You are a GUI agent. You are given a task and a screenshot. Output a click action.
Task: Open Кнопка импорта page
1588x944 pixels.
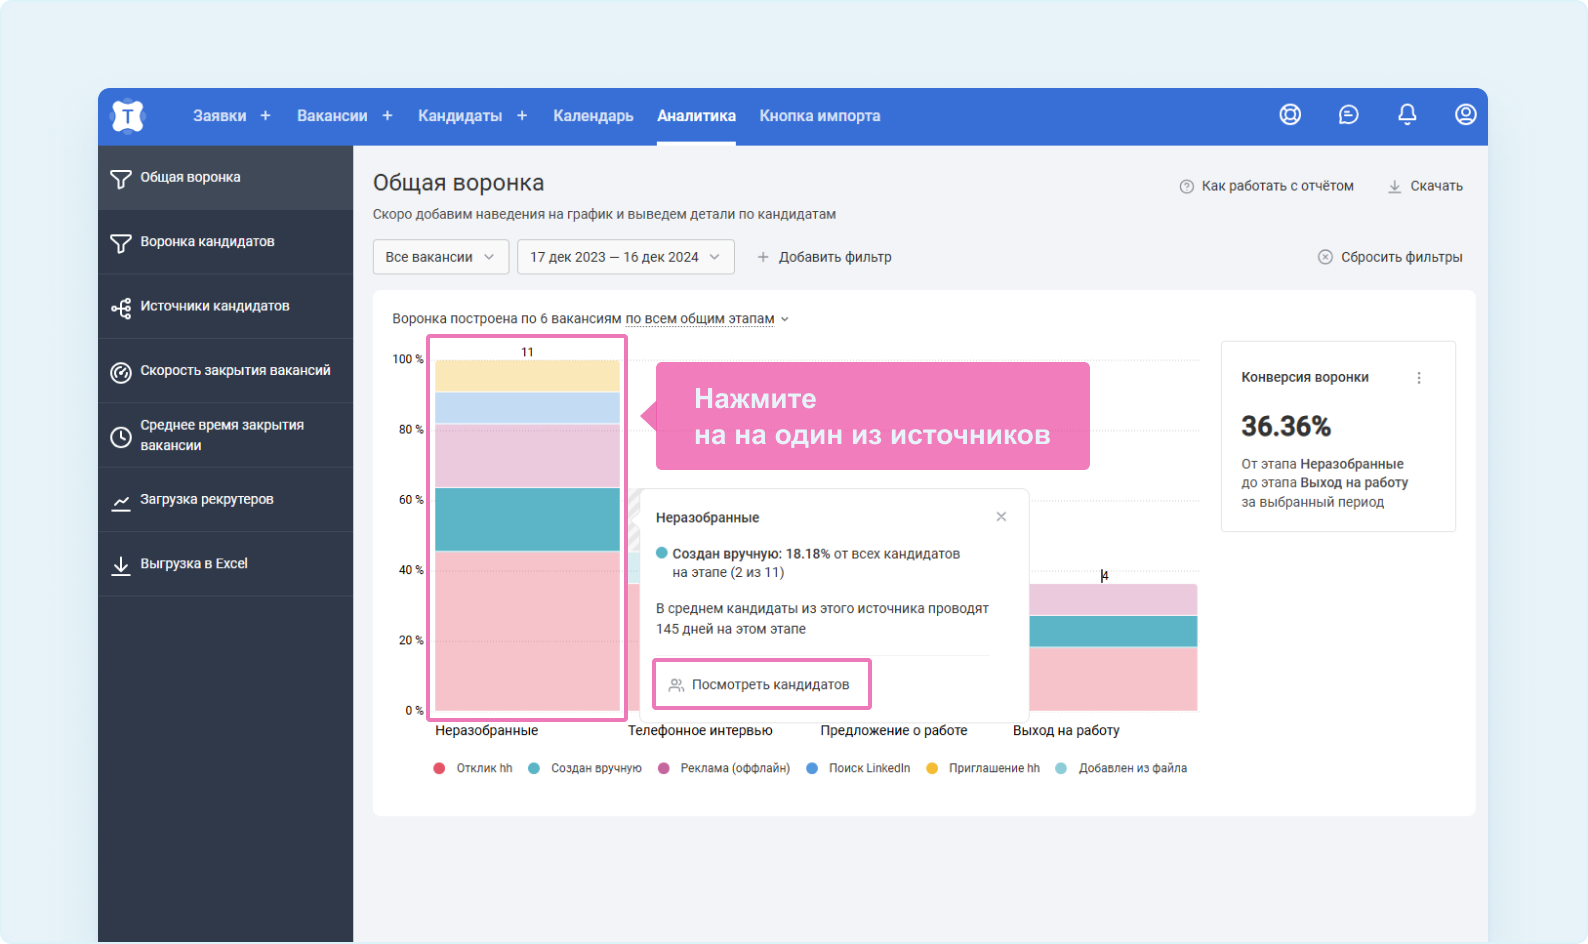tap(820, 116)
